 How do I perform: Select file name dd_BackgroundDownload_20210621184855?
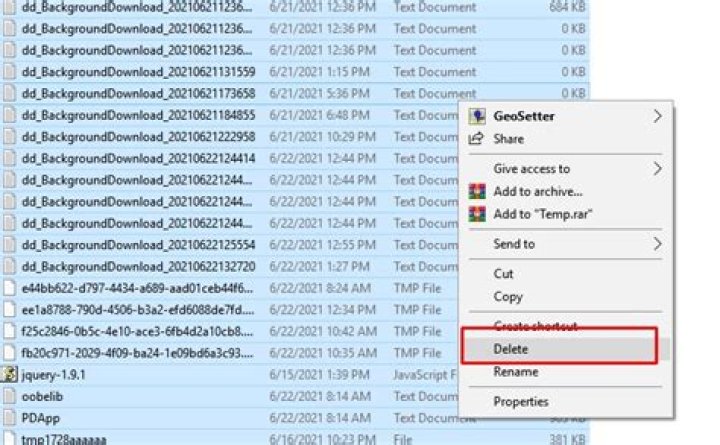coord(138,115)
